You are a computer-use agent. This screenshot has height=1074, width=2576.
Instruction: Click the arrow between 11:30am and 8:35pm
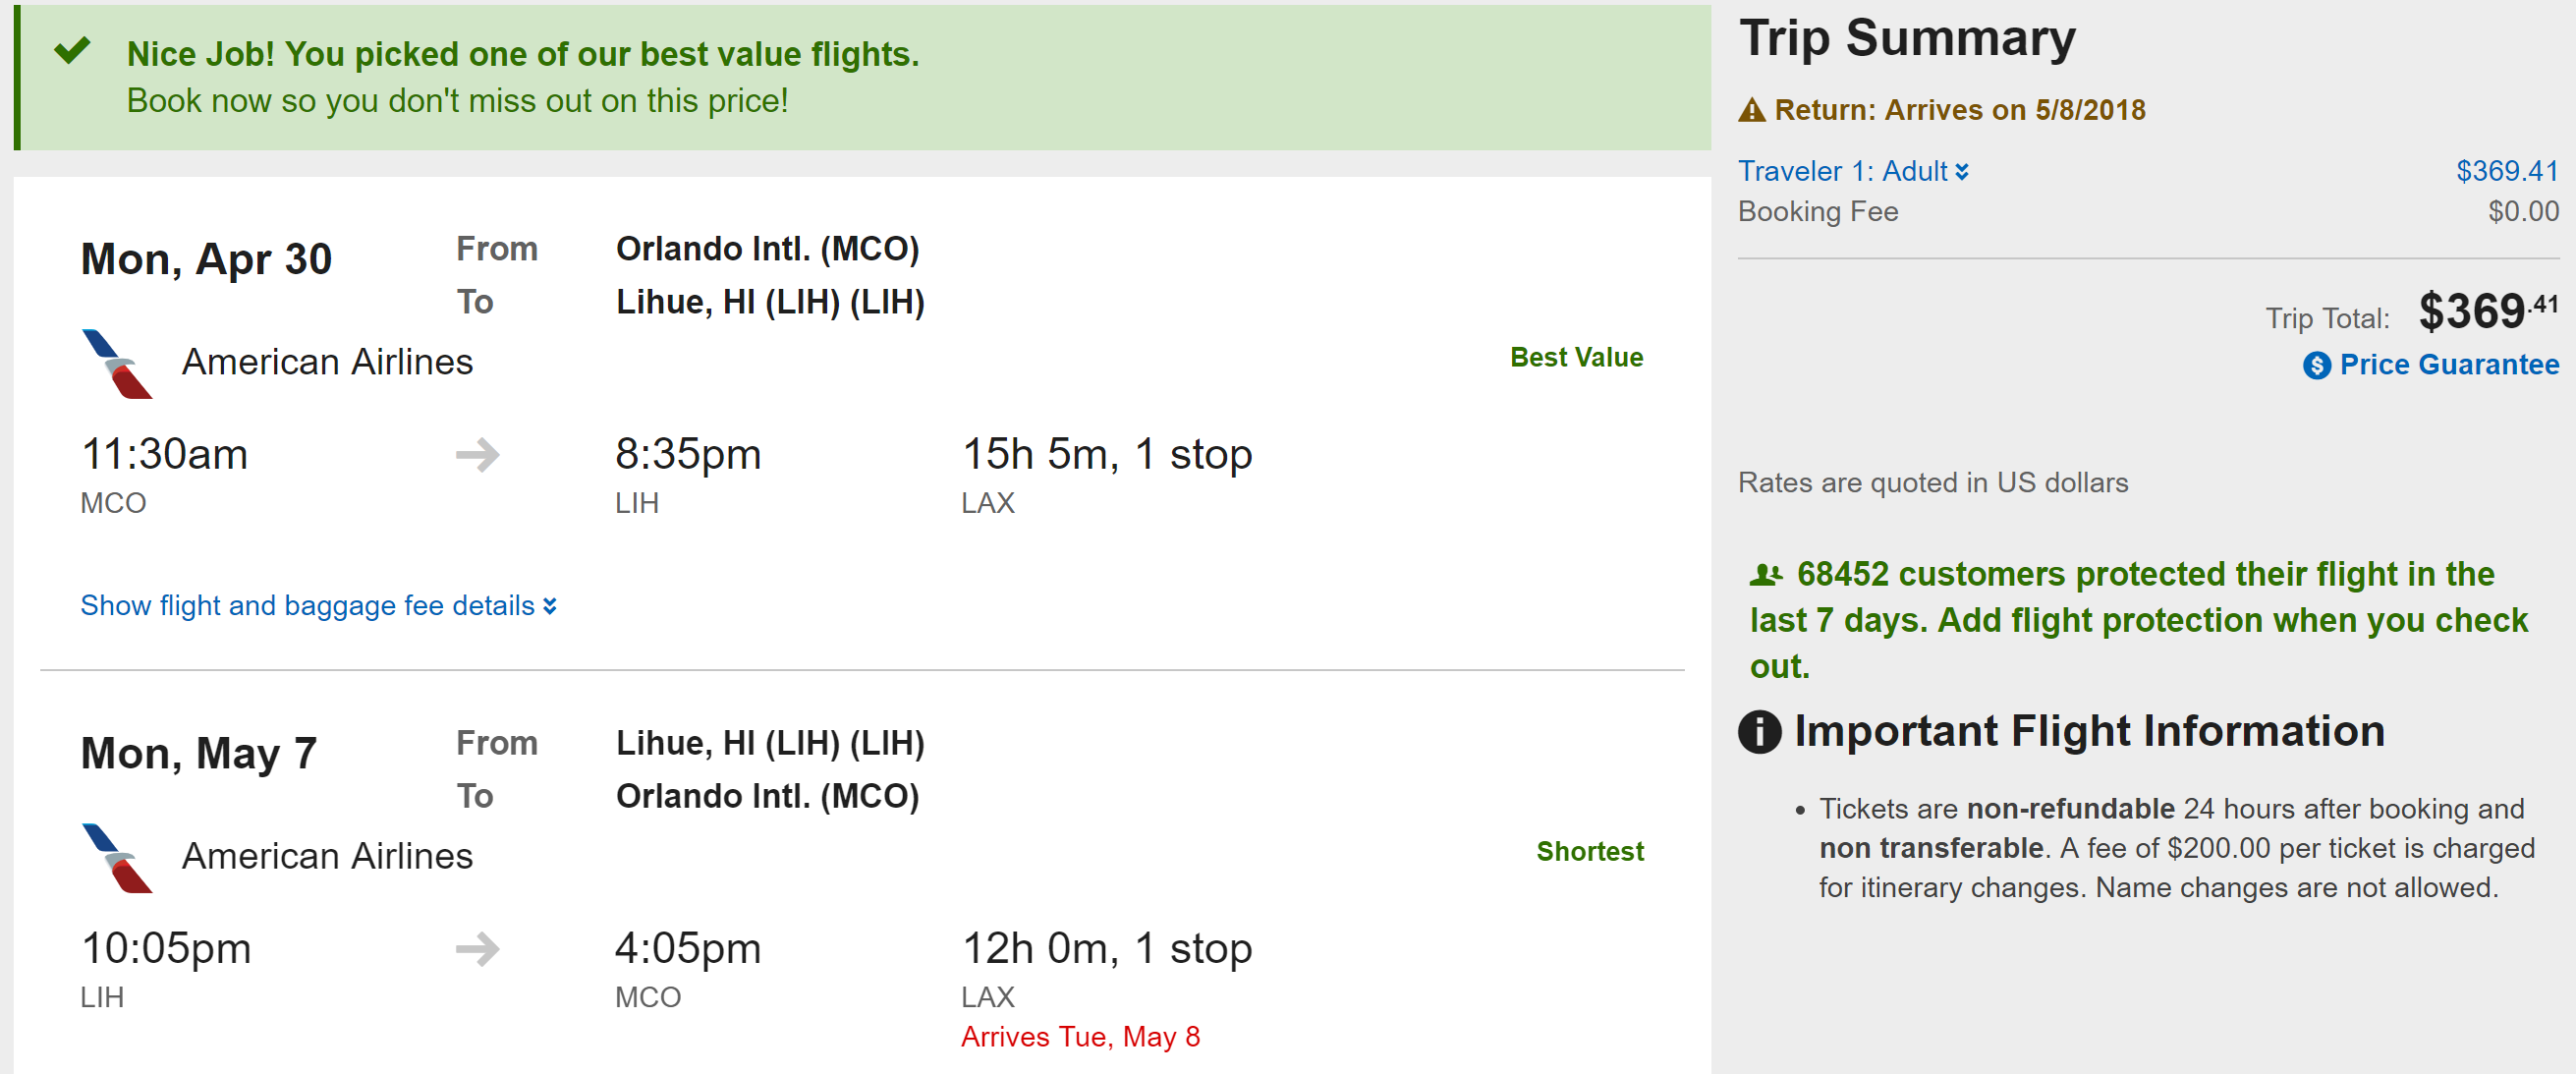[477, 455]
